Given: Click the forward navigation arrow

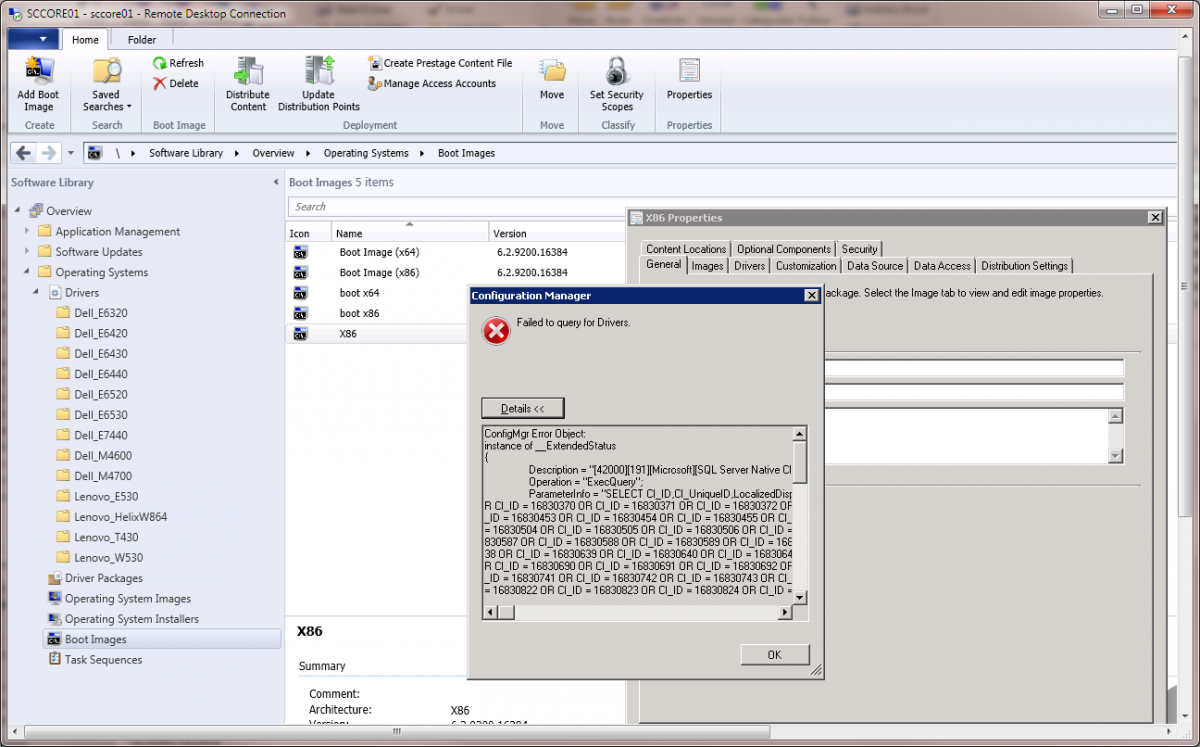Looking at the screenshot, I should pyautogui.click(x=47, y=153).
